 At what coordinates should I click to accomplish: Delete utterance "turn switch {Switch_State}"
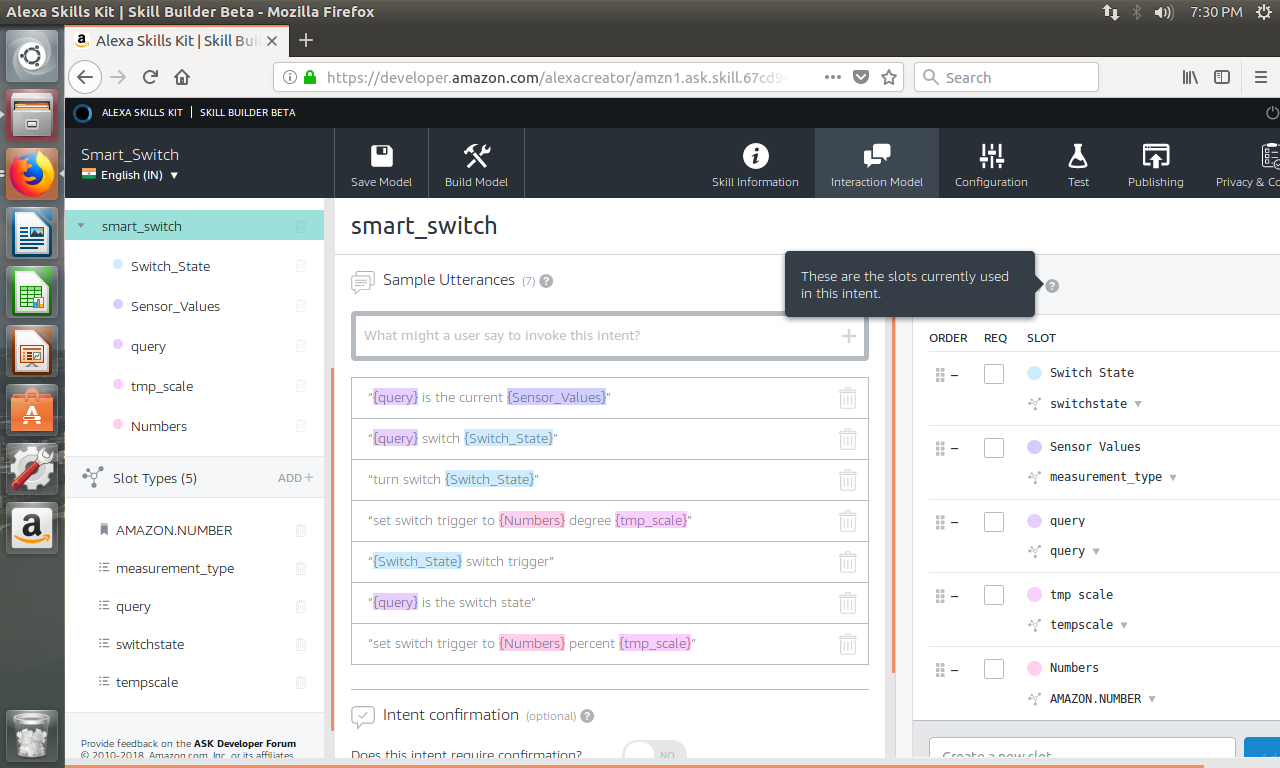click(x=847, y=480)
